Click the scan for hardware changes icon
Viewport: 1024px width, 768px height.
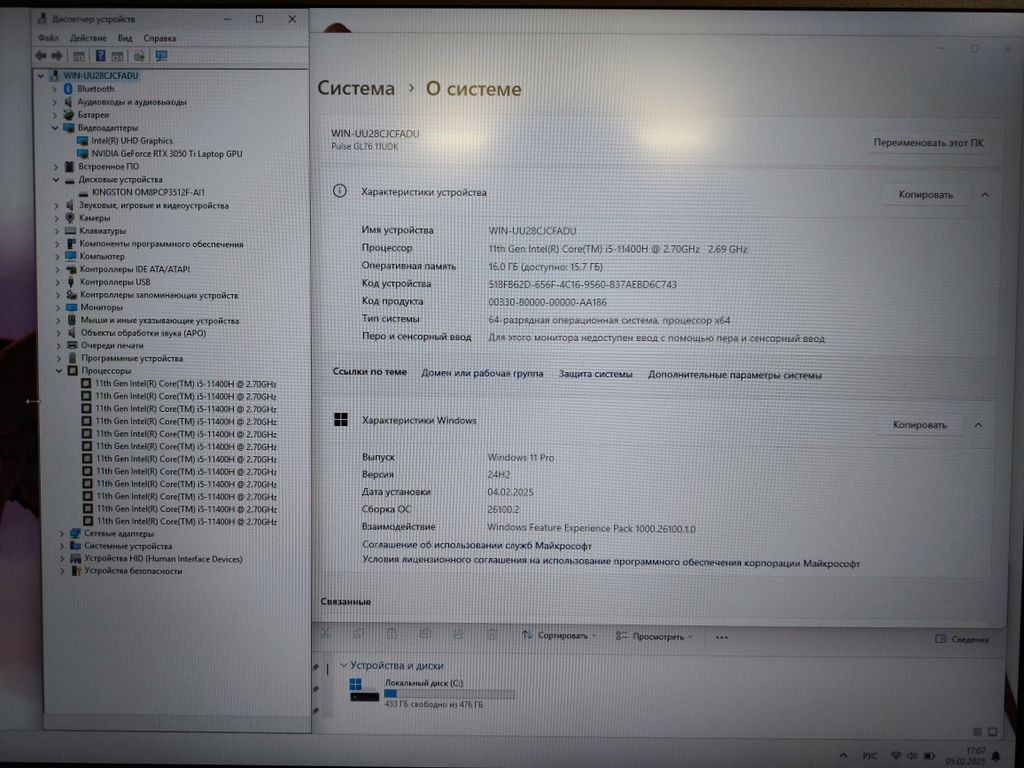139,56
